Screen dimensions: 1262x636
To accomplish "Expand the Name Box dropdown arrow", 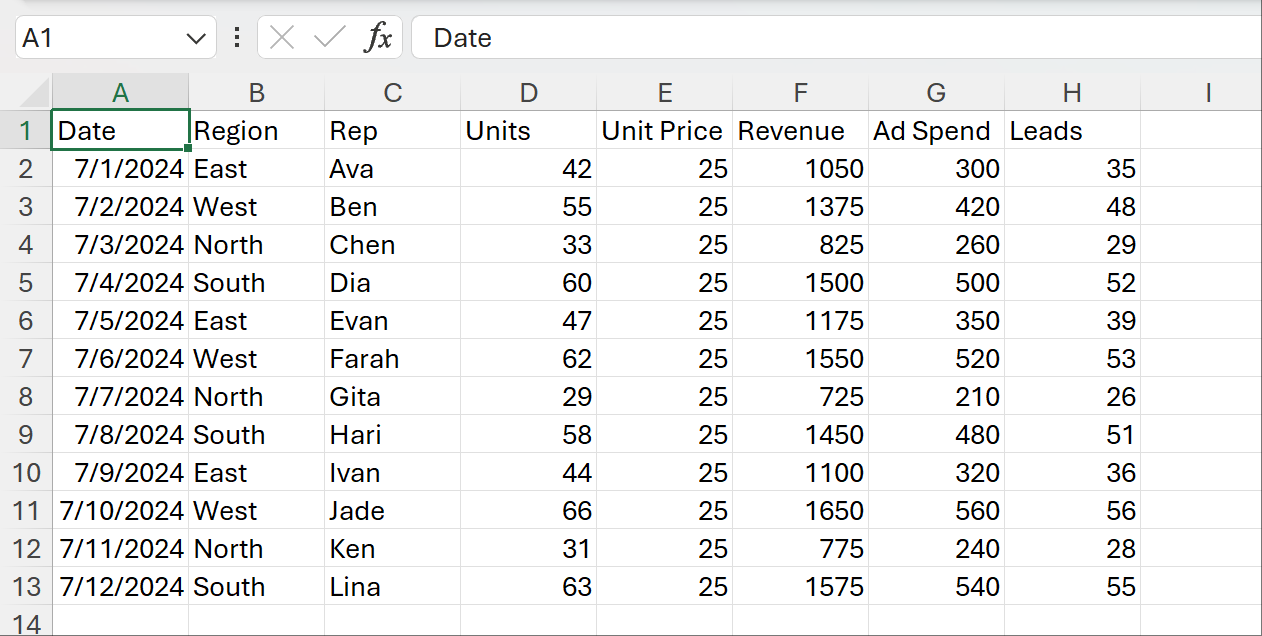I will coord(195,38).
